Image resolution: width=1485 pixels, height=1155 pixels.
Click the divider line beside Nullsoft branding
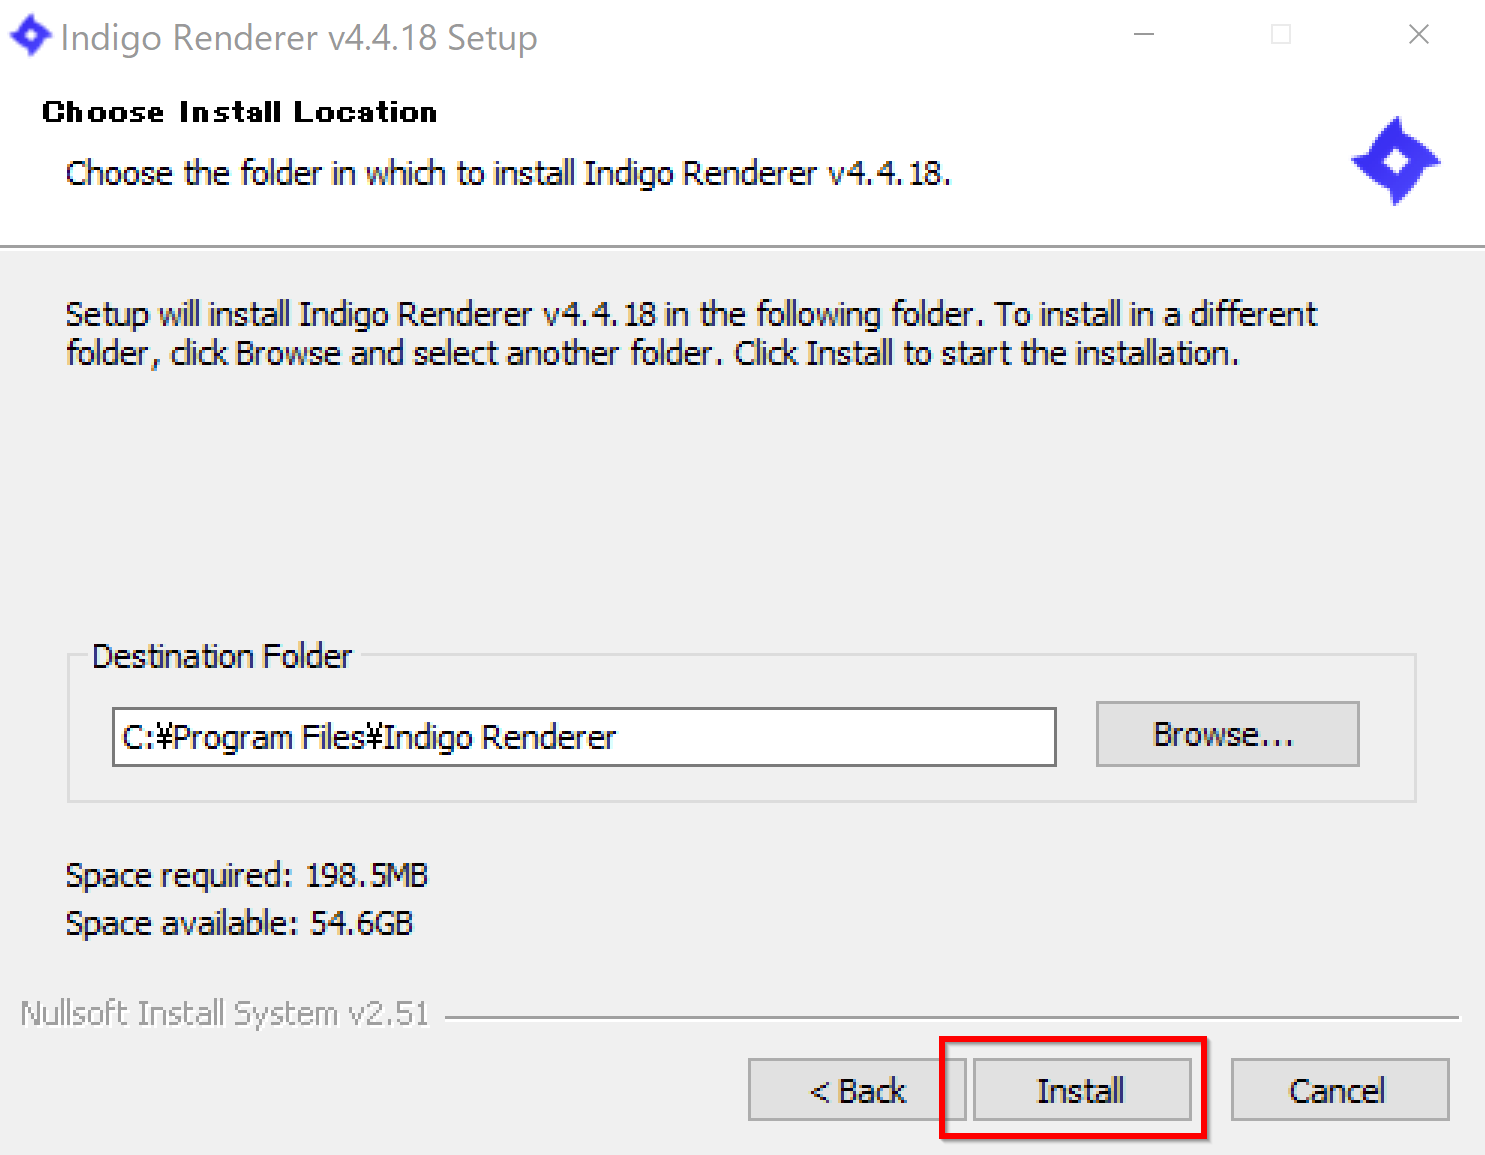pos(950,1018)
